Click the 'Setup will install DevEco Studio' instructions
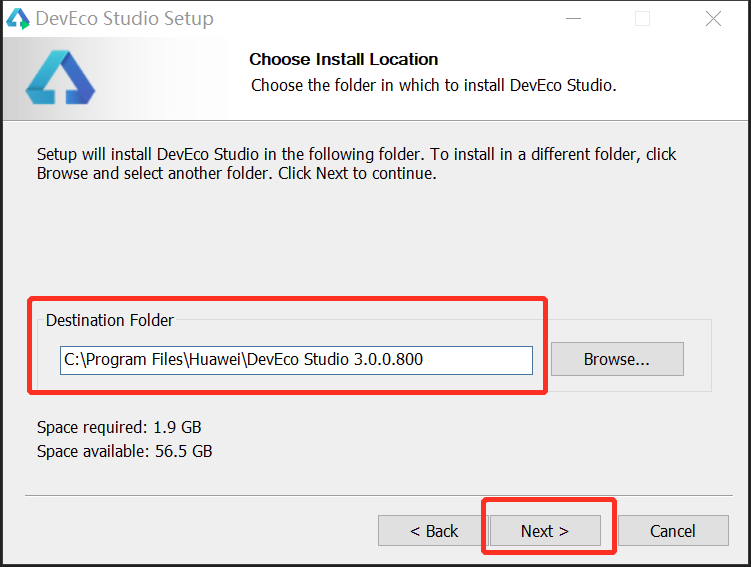 pyautogui.click(x=356, y=164)
